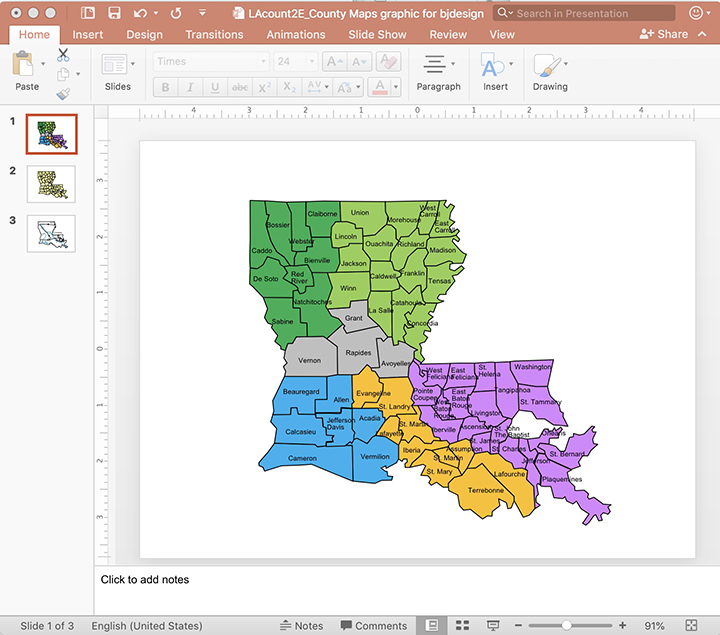Click the Copy icon

tap(63, 74)
